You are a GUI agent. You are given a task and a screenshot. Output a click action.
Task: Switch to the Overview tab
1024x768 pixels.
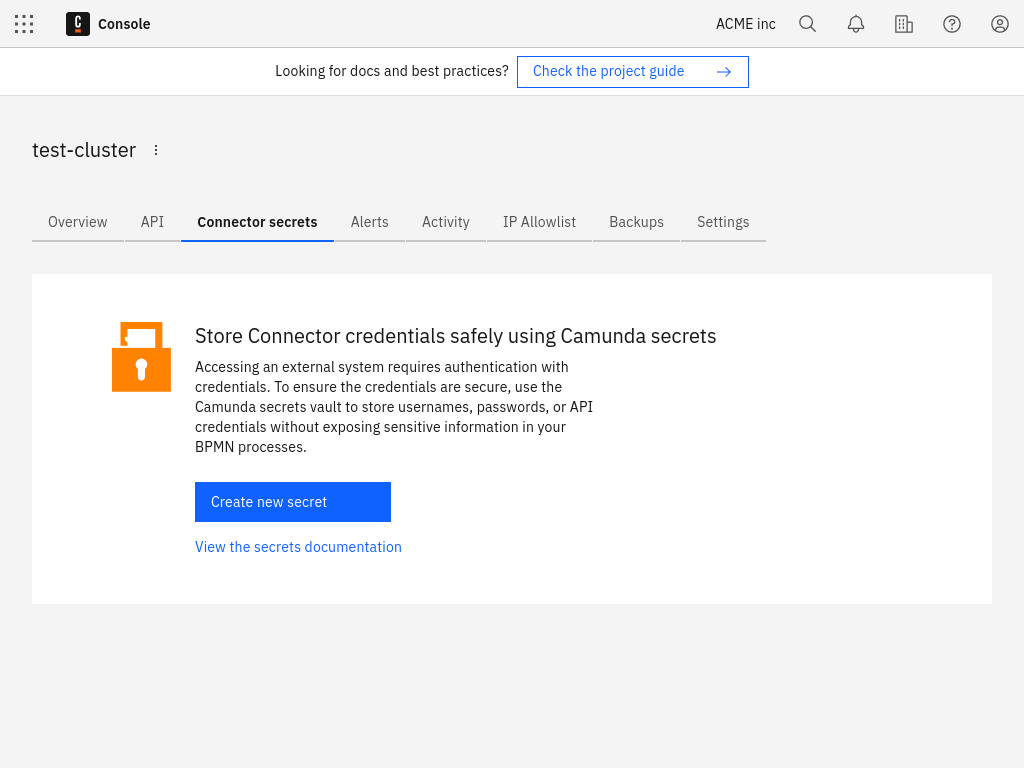(x=78, y=222)
